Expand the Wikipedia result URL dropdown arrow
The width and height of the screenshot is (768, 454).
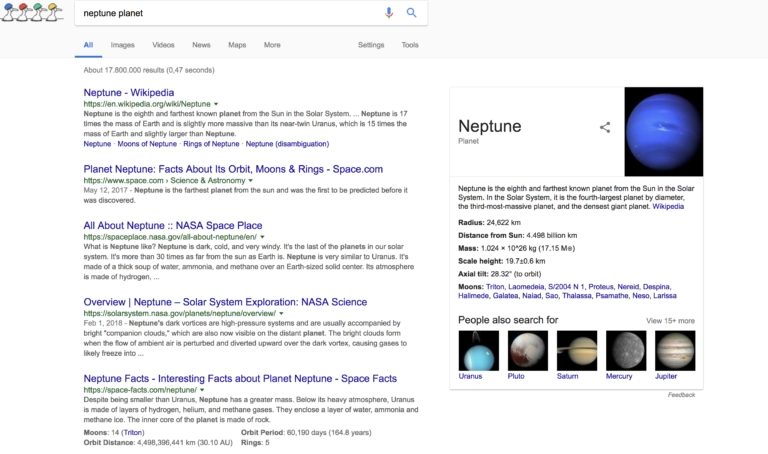point(216,104)
